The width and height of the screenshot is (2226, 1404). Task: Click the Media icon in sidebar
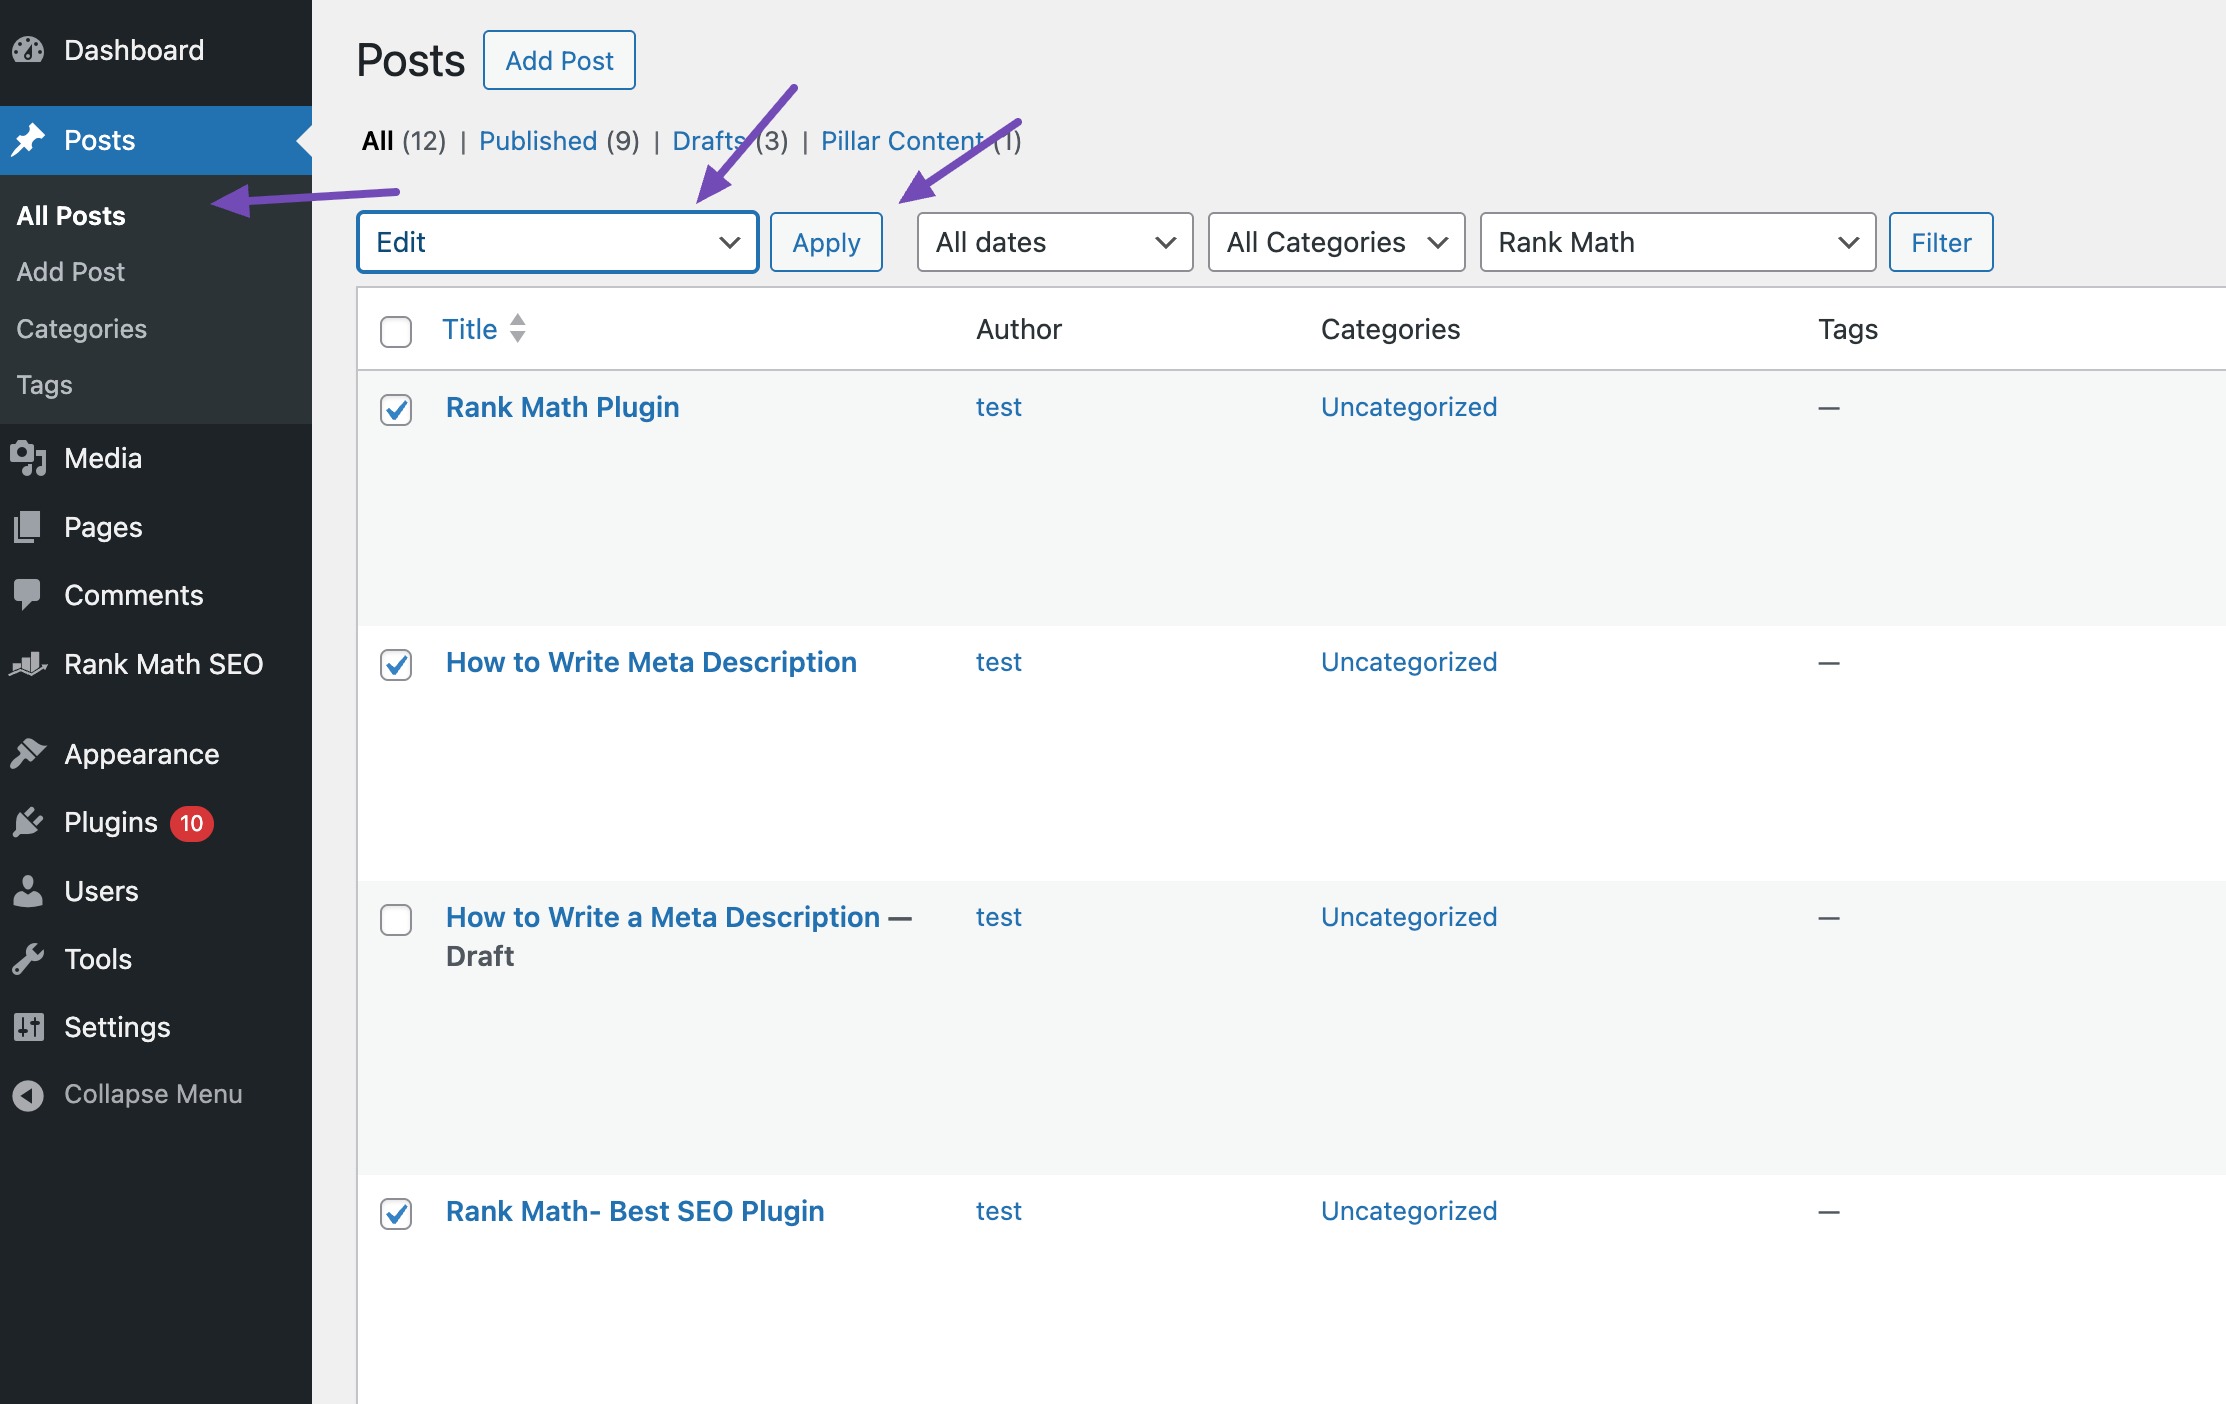29,458
